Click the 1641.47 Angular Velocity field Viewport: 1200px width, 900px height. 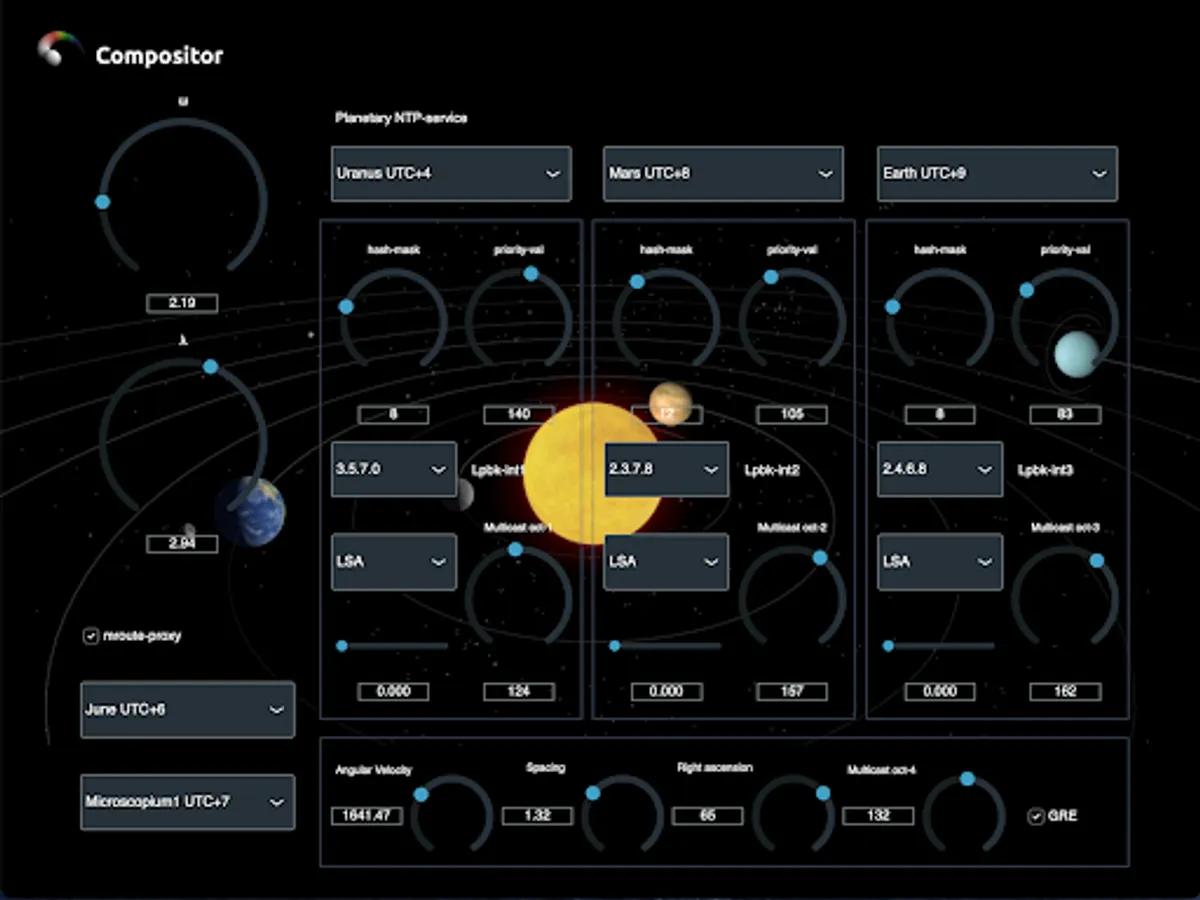(x=367, y=815)
